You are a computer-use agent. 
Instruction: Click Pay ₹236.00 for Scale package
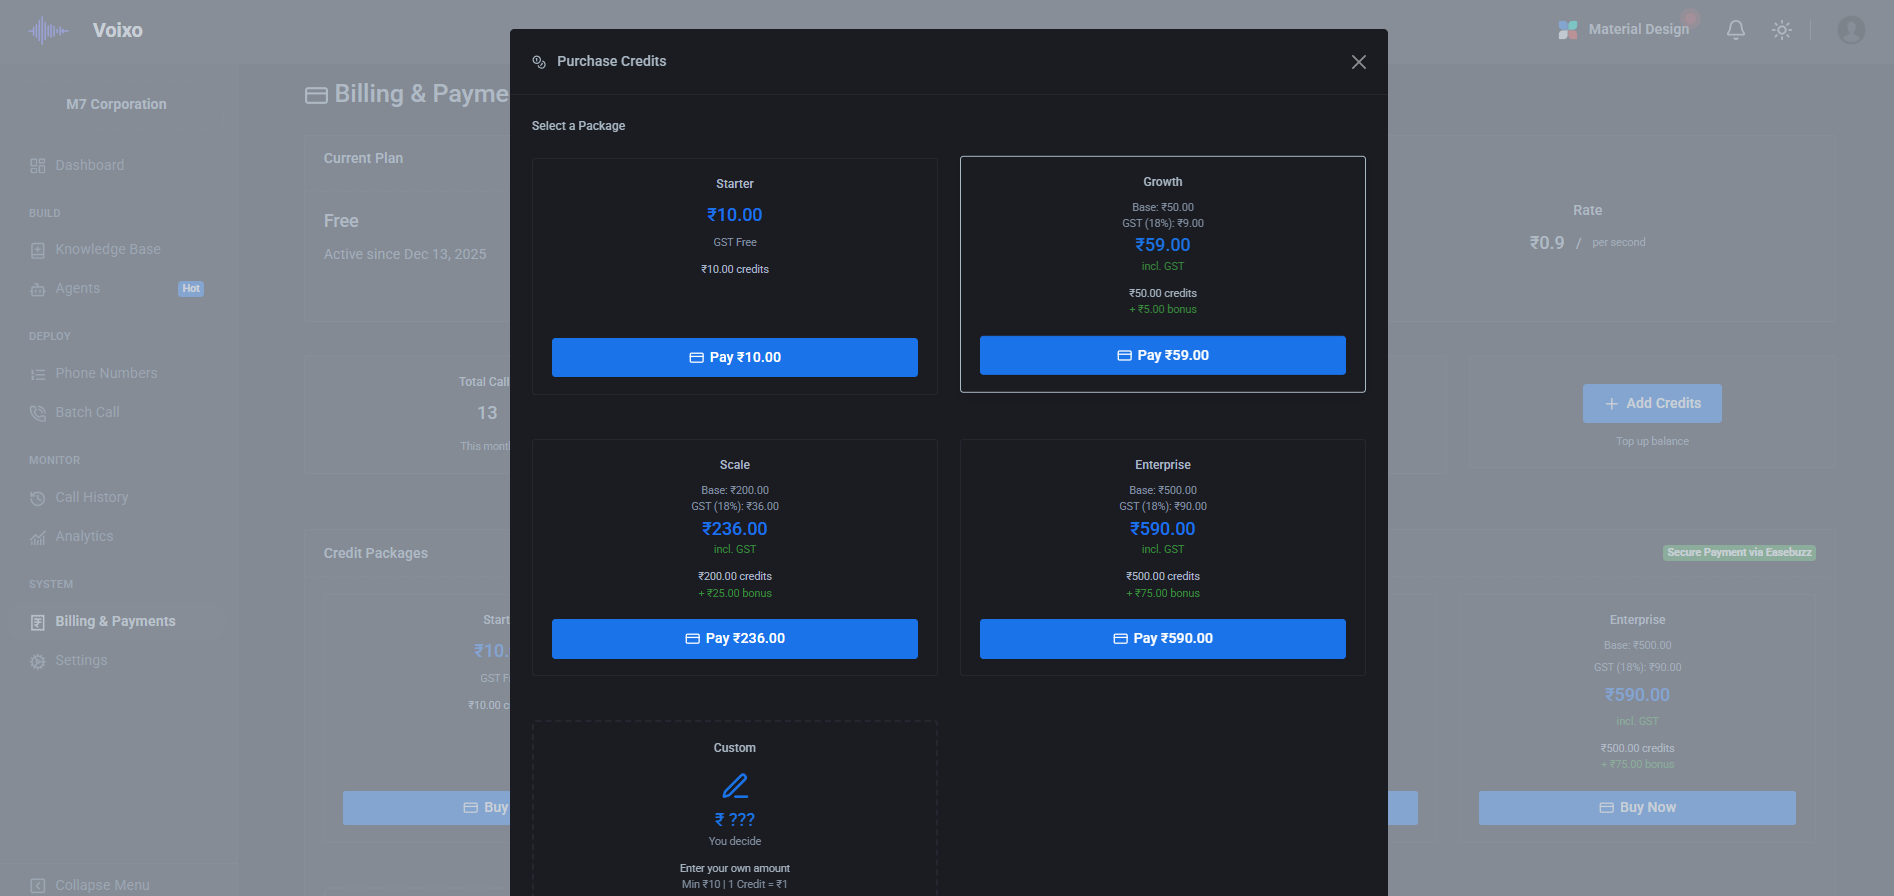[x=735, y=638]
